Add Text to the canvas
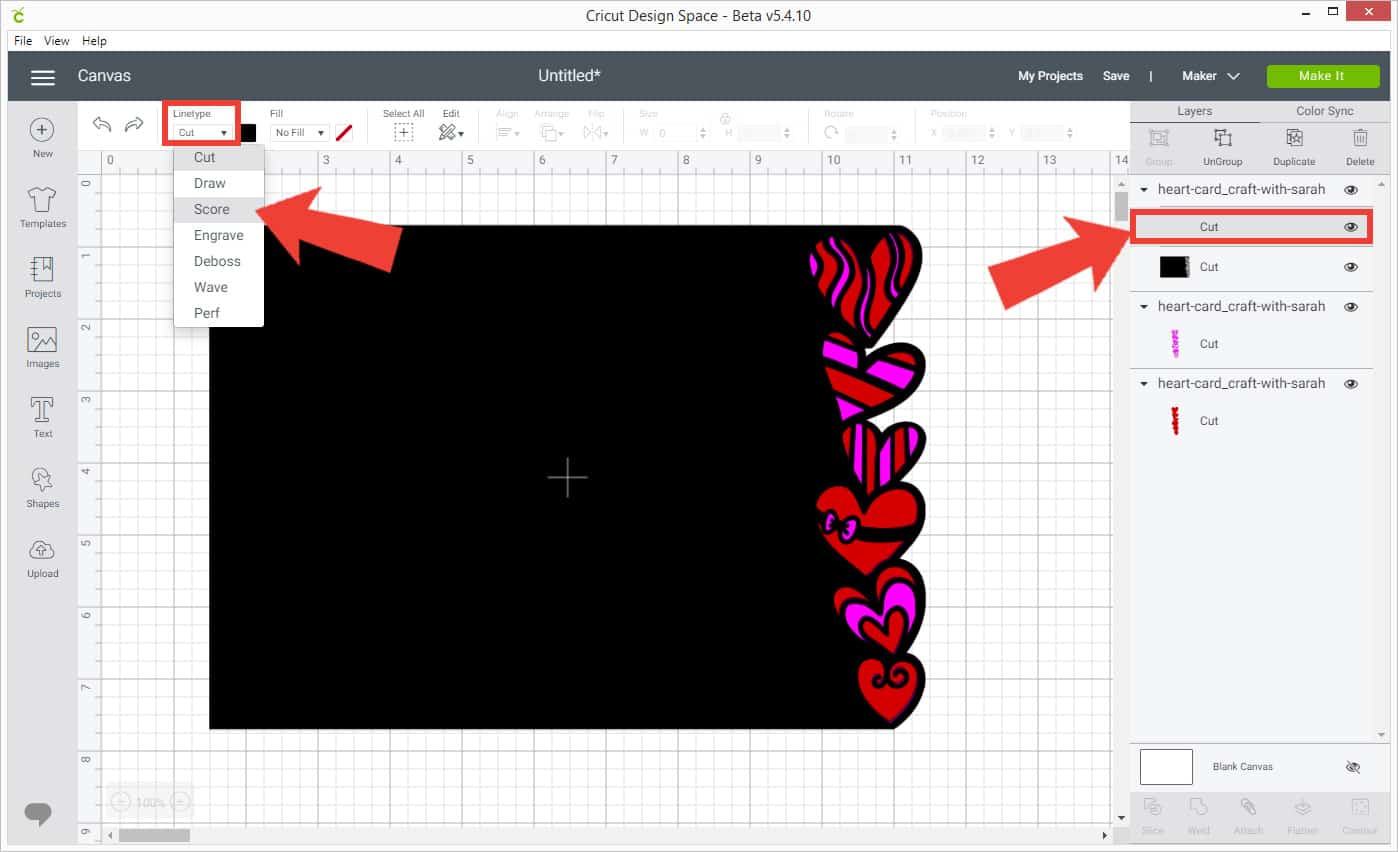The image size is (1398, 852). [x=42, y=418]
